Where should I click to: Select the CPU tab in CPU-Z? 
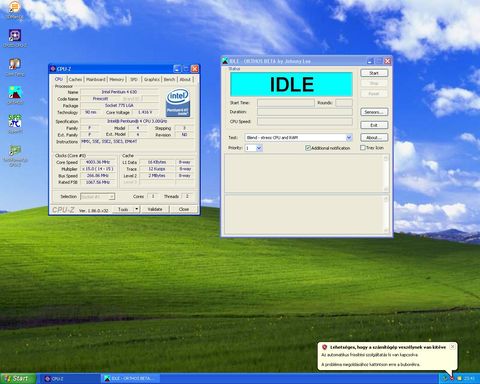click(x=59, y=79)
